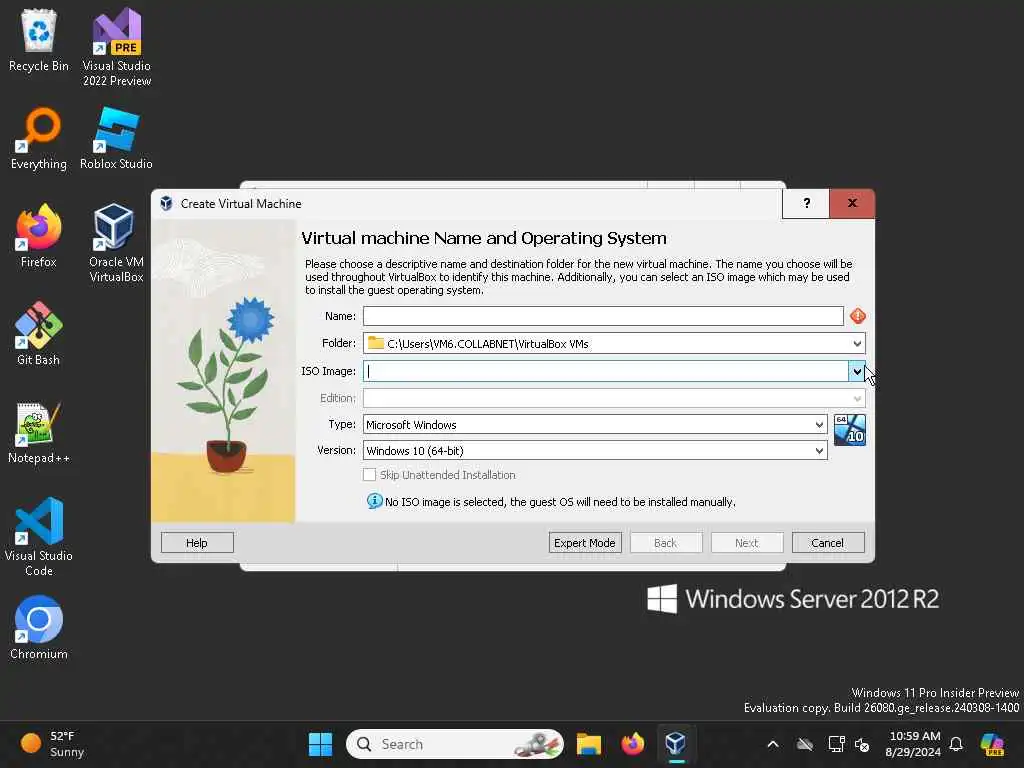Select Visual Studio 2022 Preview desktop shortcut

point(116,48)
